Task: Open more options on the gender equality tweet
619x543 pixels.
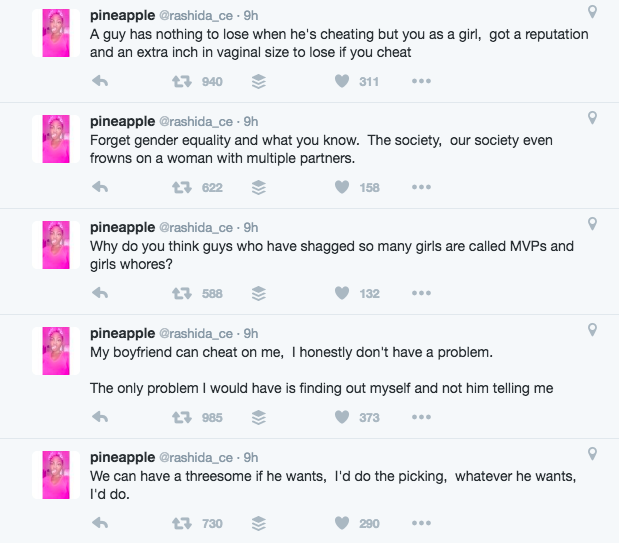Action: (421, 187)
